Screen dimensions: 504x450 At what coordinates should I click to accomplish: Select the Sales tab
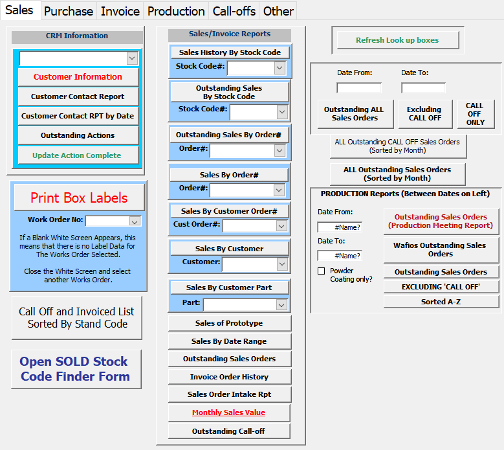19,10
